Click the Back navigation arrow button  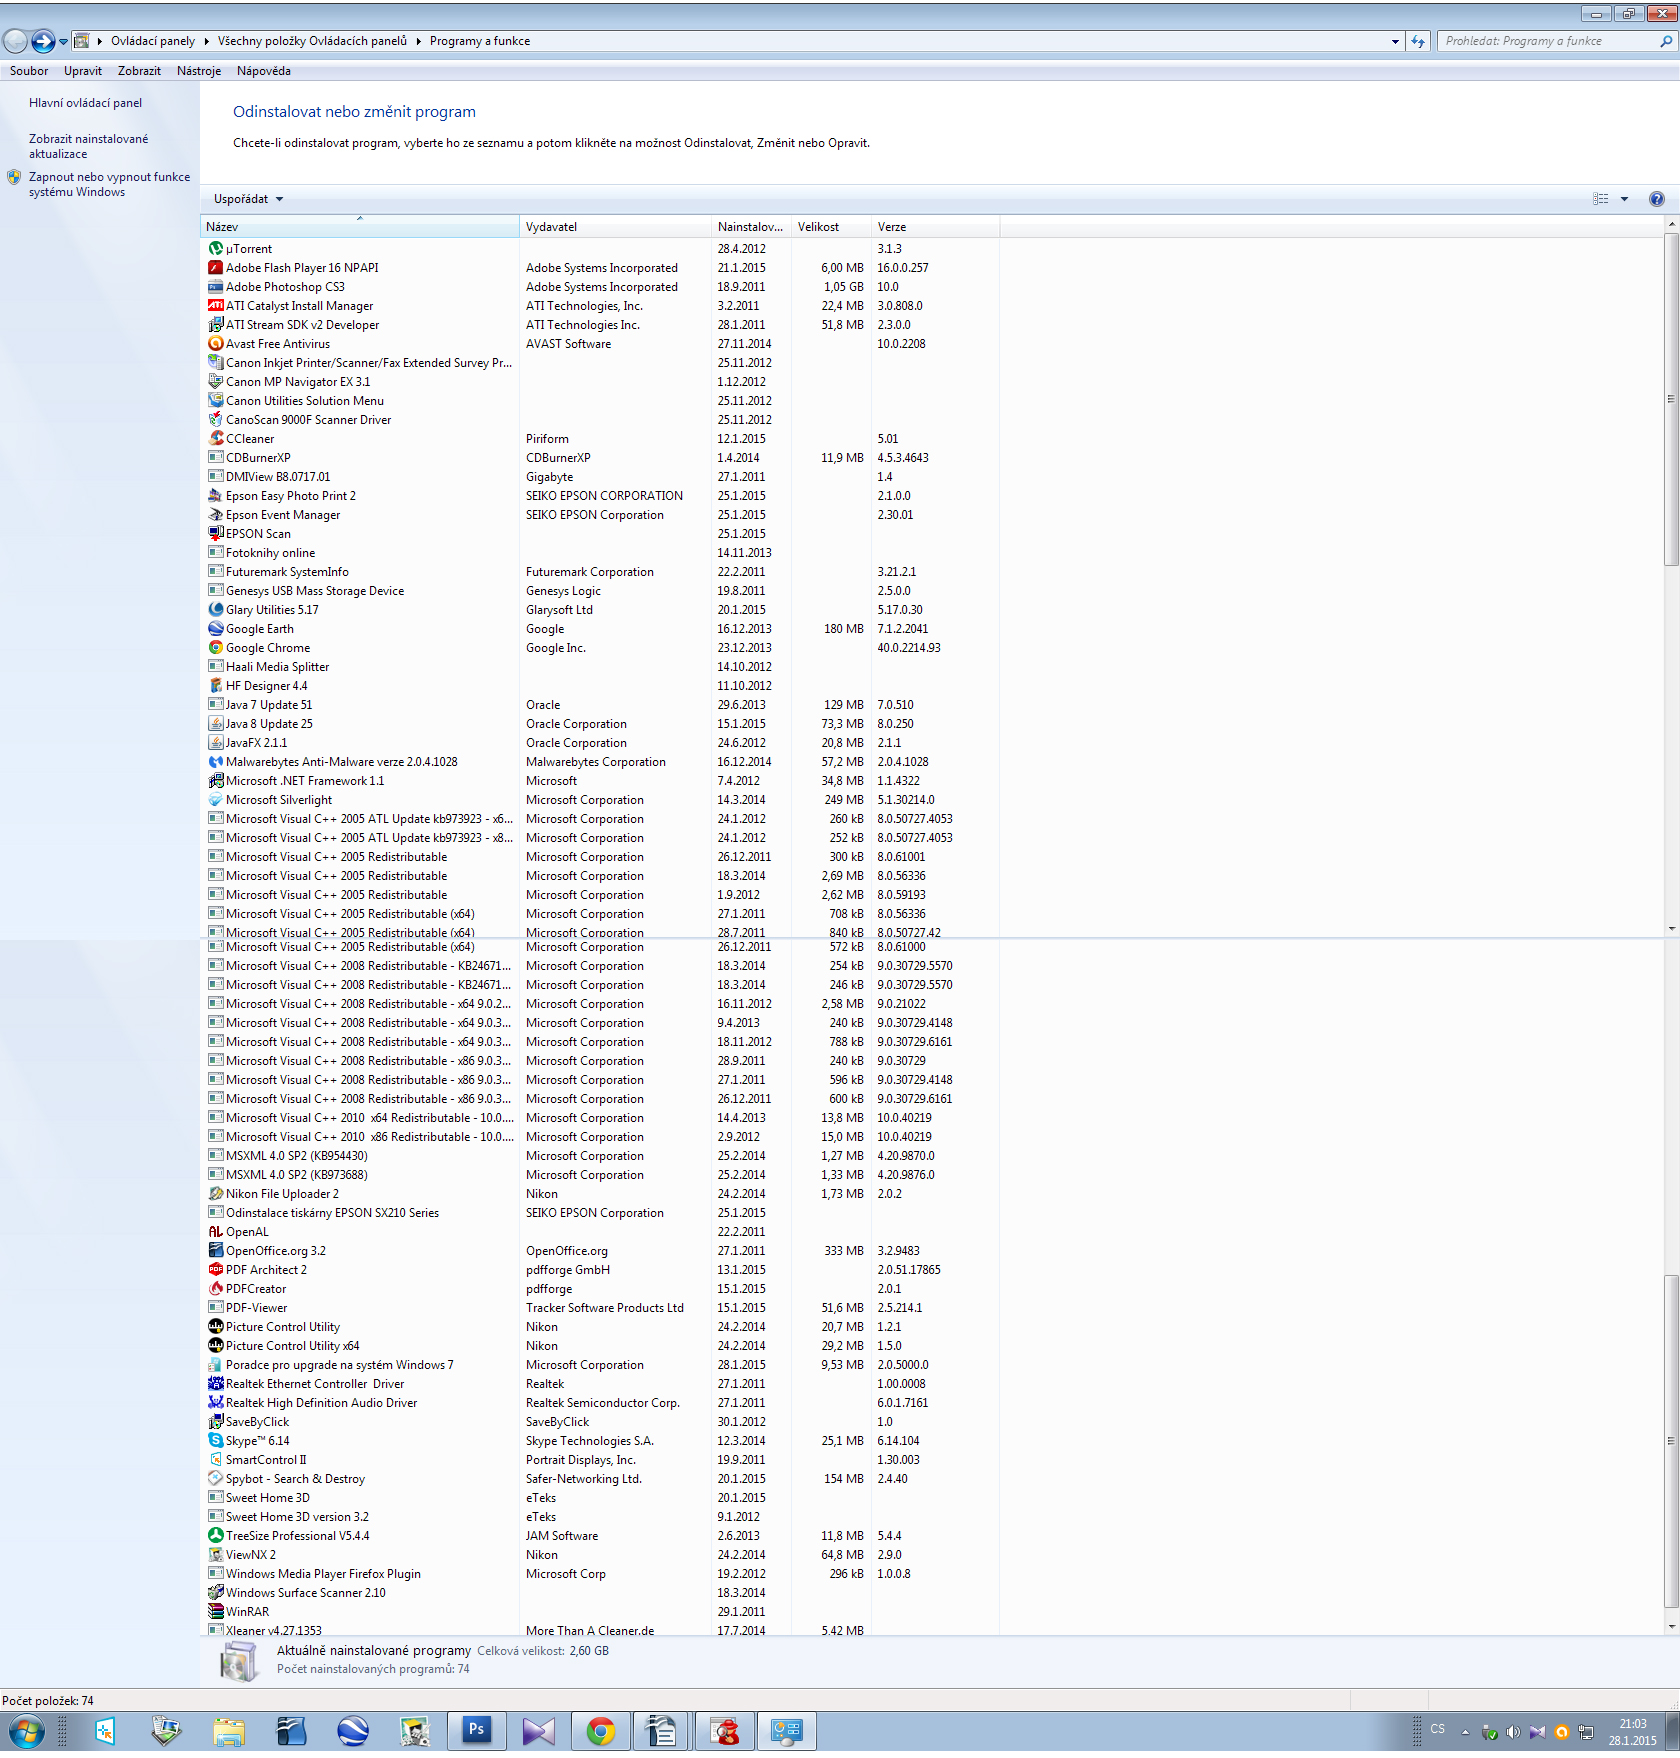[16, 41]
